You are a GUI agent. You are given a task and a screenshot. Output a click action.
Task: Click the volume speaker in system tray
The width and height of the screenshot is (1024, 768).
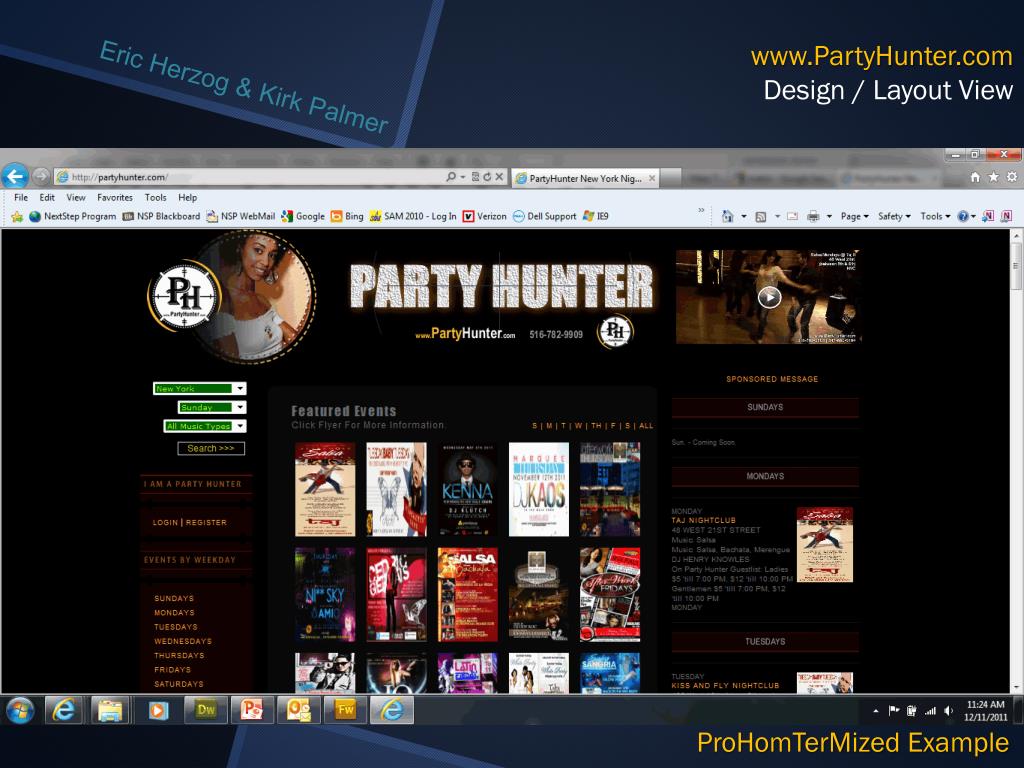[x=949, y=711]
